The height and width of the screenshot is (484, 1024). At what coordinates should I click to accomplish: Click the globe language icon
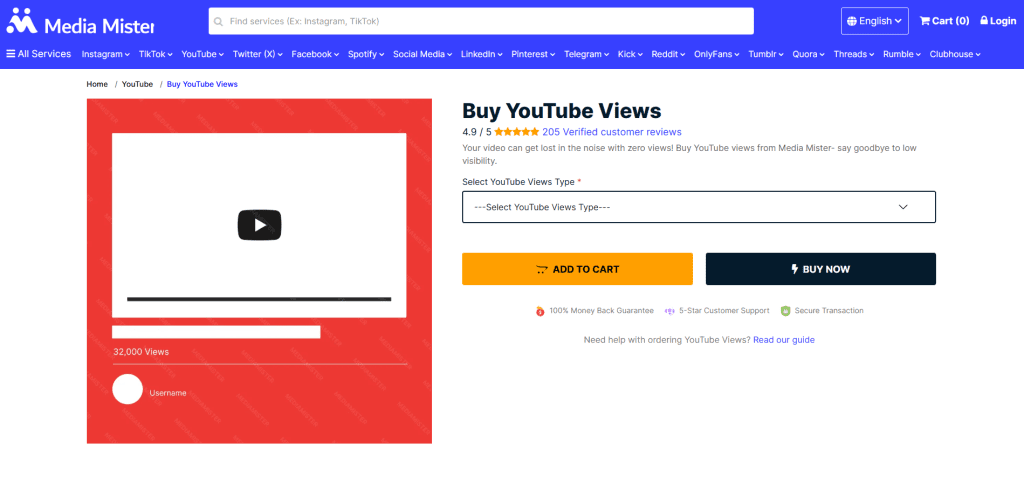point(852,21)
